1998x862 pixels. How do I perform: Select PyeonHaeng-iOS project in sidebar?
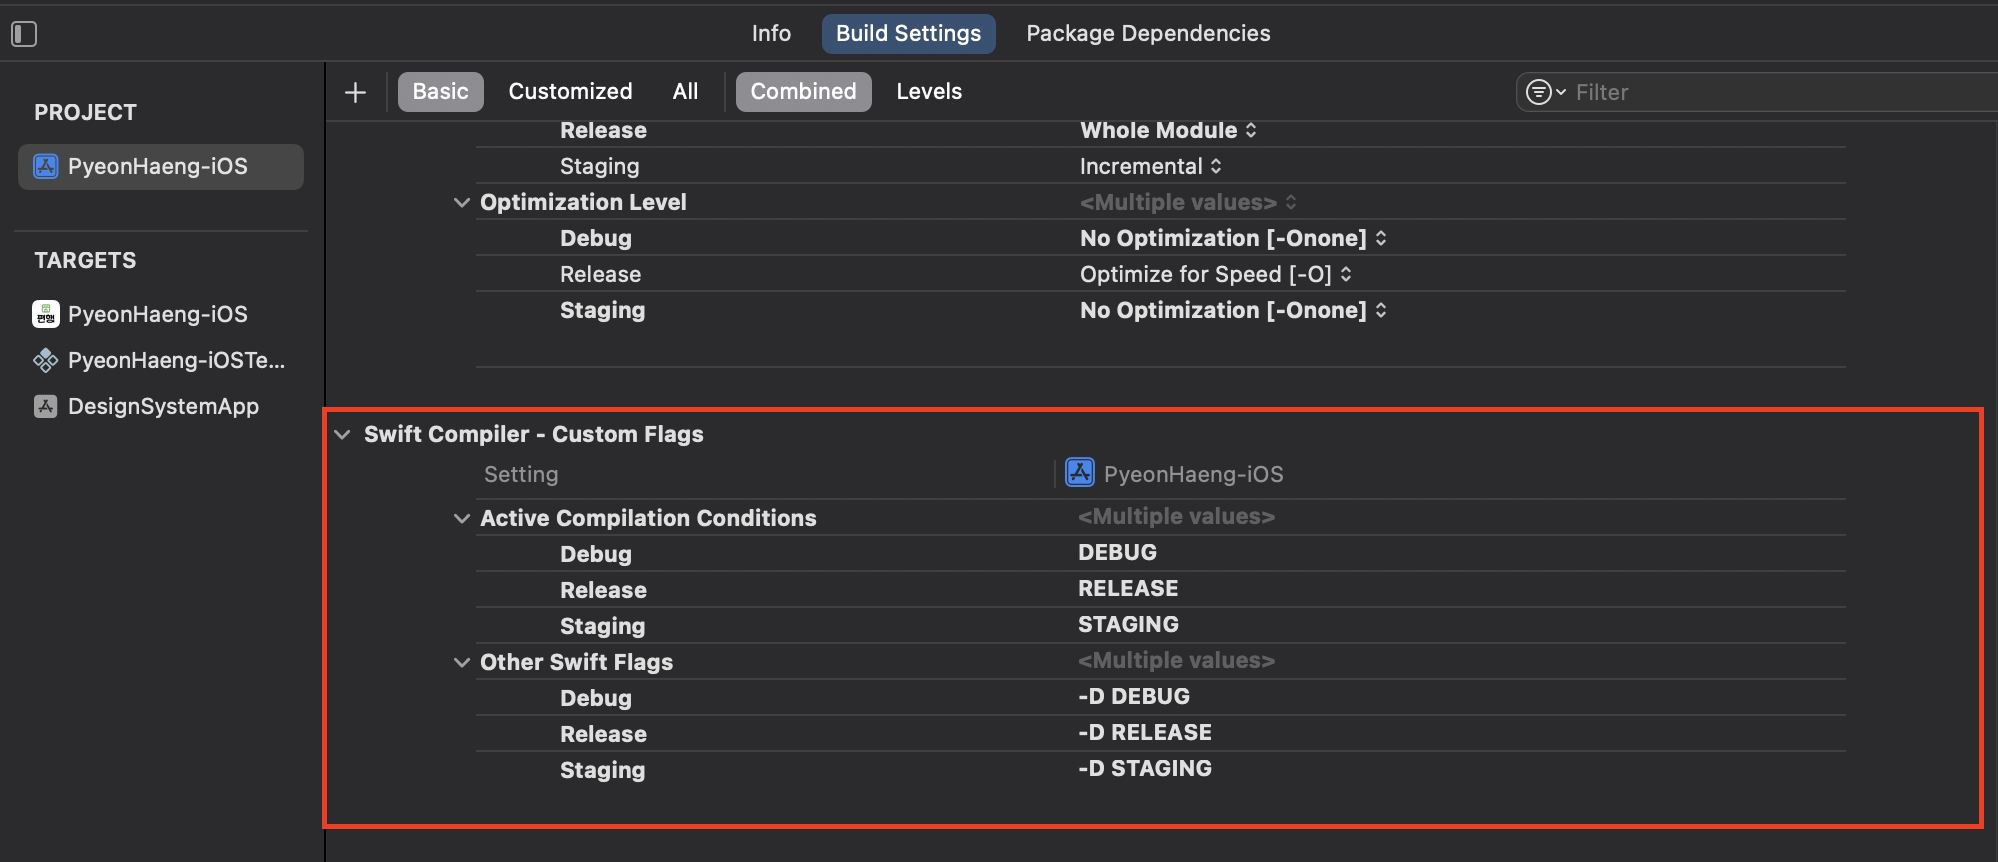click(x=161, y=166)
